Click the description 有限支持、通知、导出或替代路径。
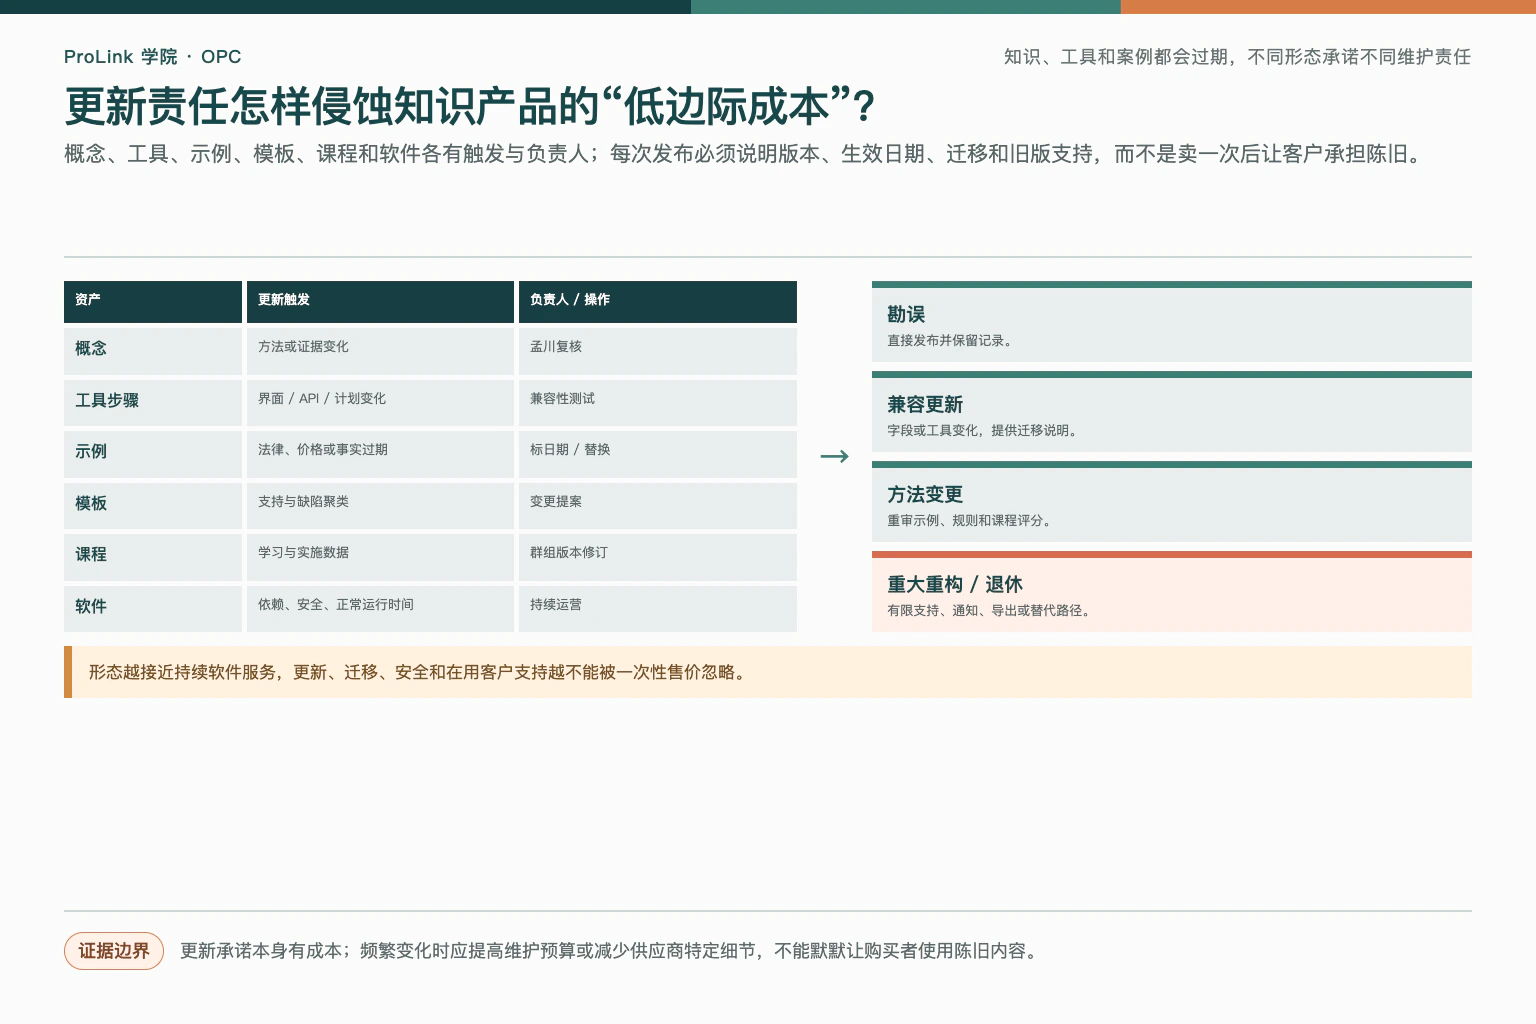1536x1024 pixels. 991,611
